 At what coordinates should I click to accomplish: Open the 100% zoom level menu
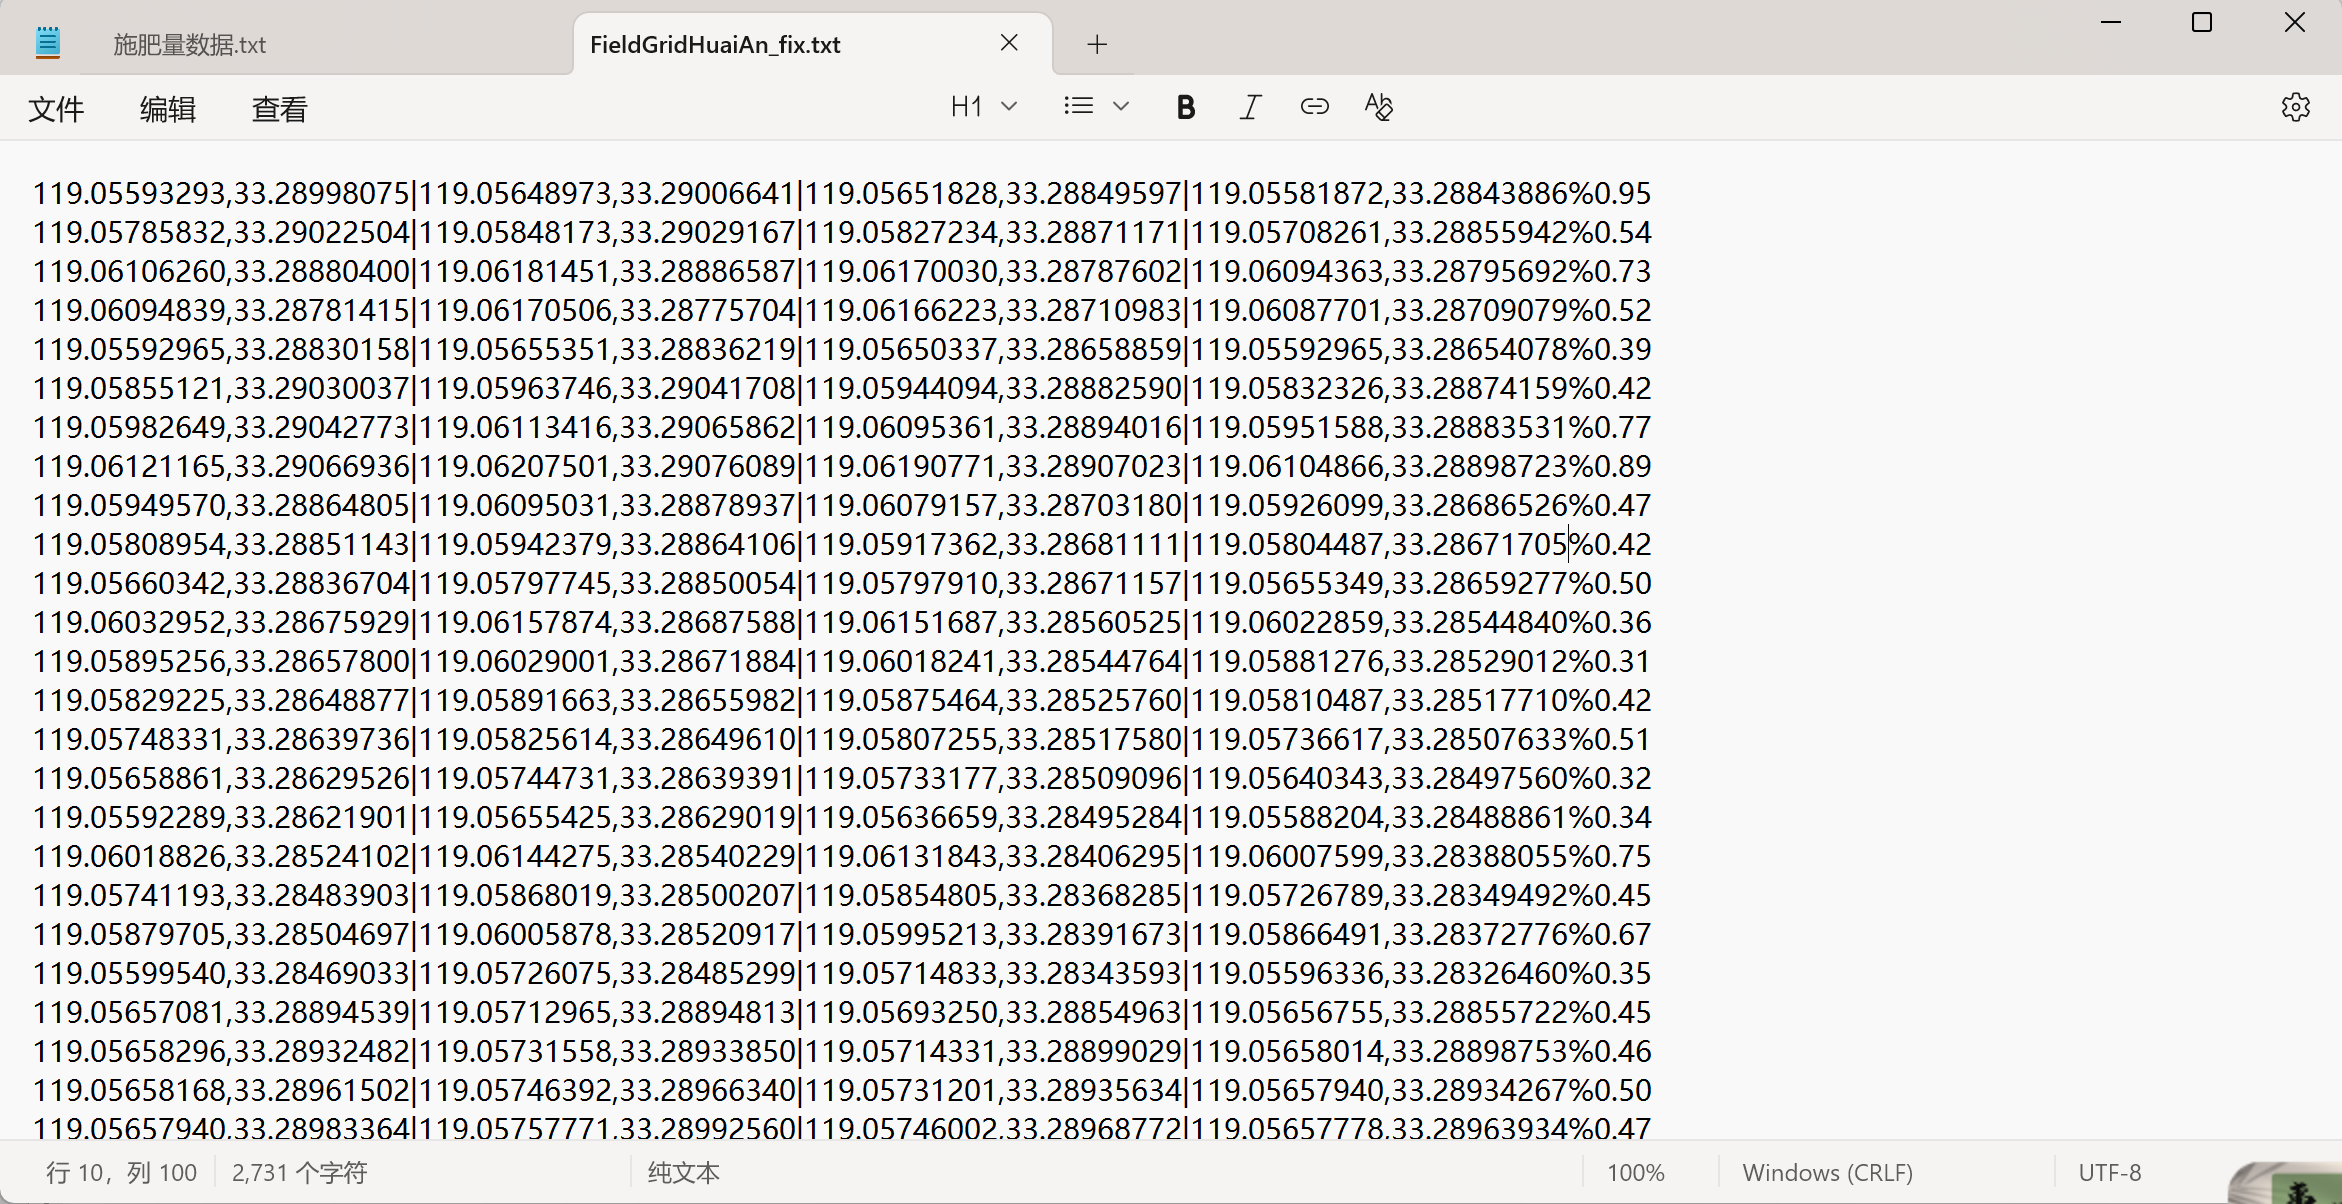pos(1635,1172)
